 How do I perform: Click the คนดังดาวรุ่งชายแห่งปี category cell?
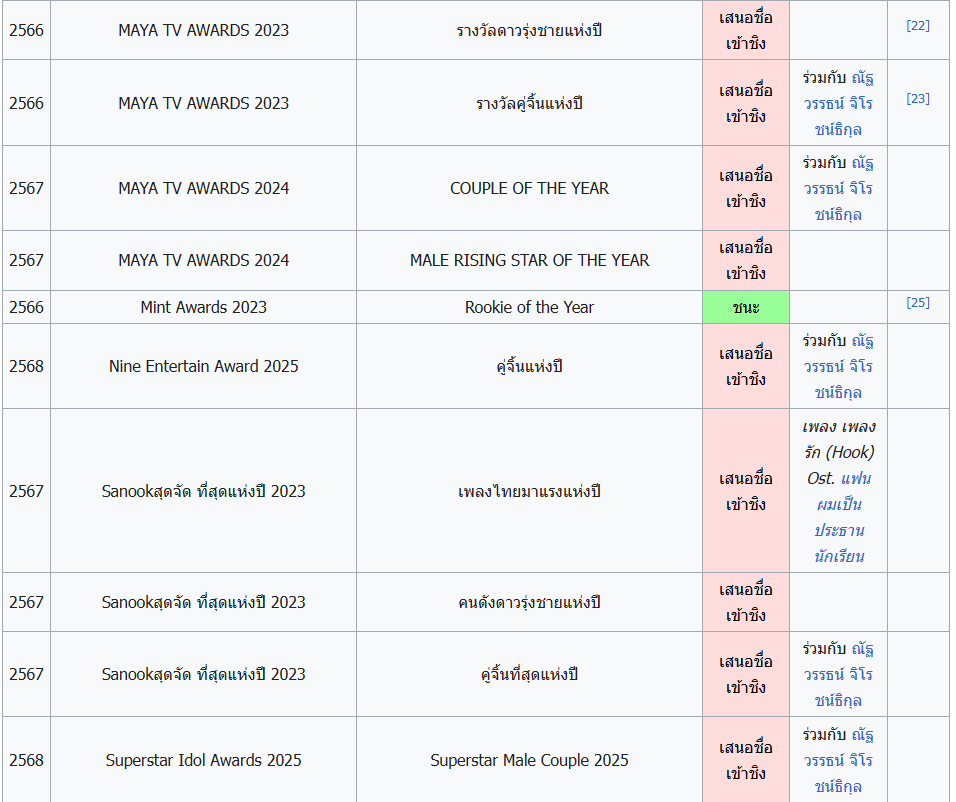pyautogui.click(x=529, y=603)
